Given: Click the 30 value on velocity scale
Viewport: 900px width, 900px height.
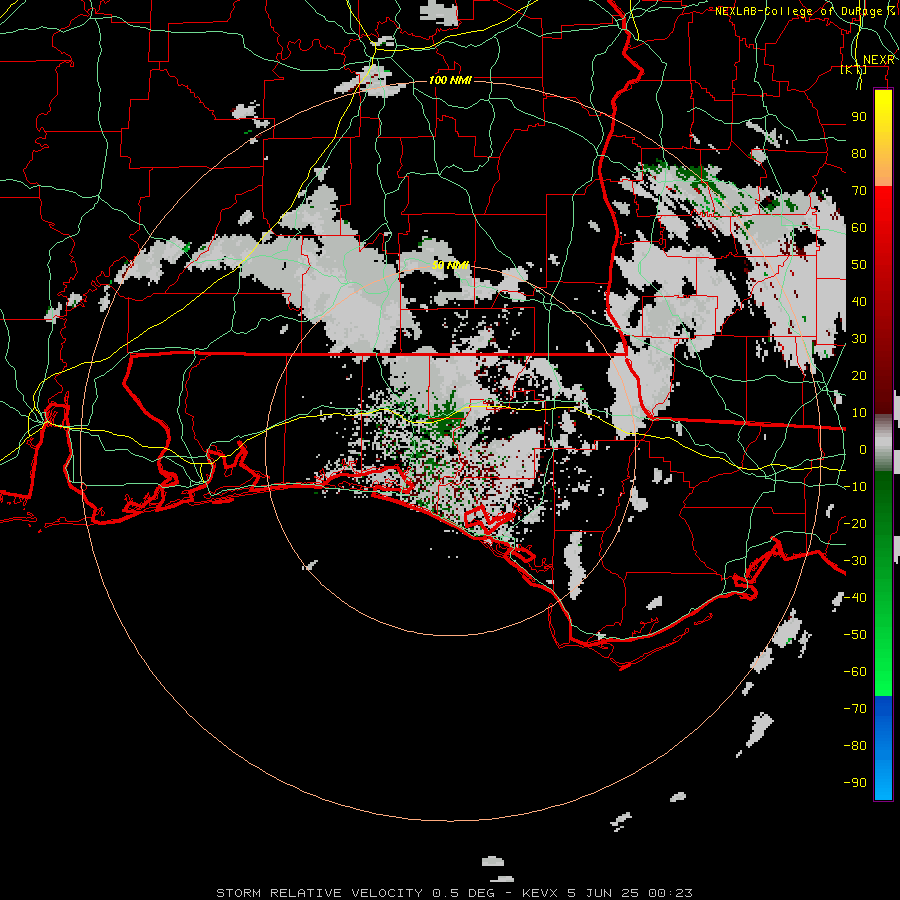Looking at the screenshot, I should 859,339.
